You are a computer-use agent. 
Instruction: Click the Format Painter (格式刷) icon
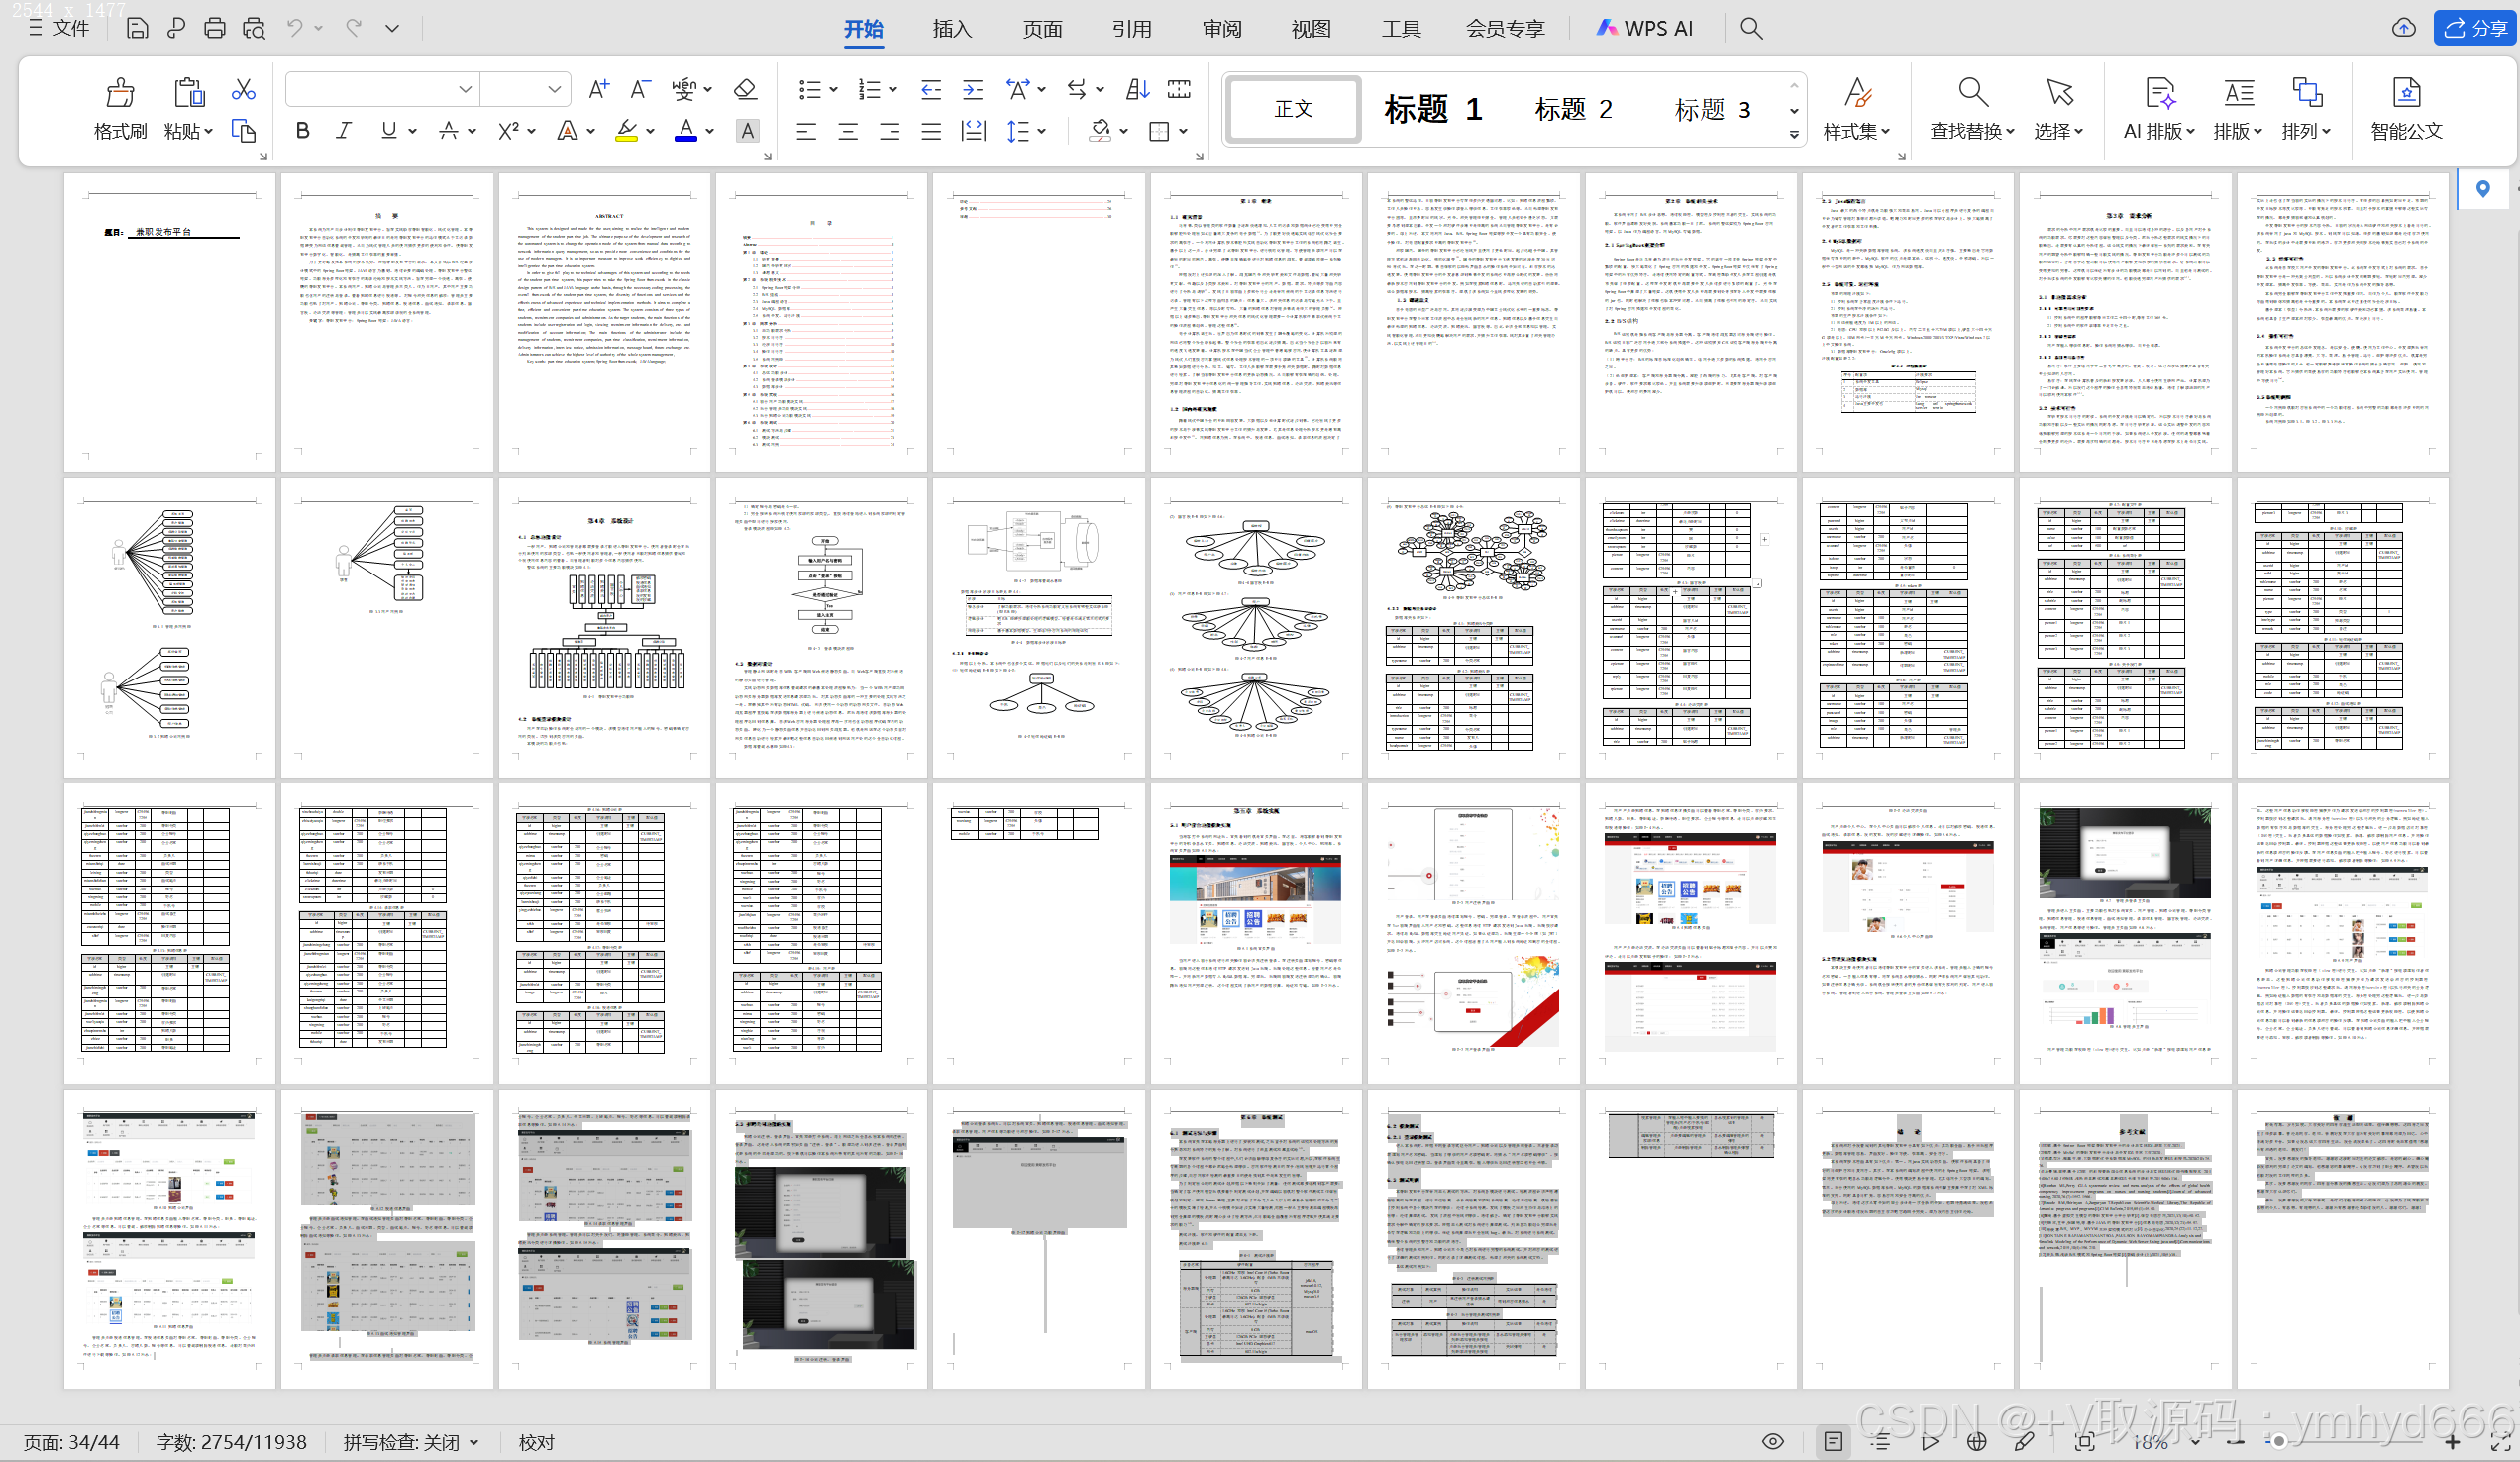point(120,95)
